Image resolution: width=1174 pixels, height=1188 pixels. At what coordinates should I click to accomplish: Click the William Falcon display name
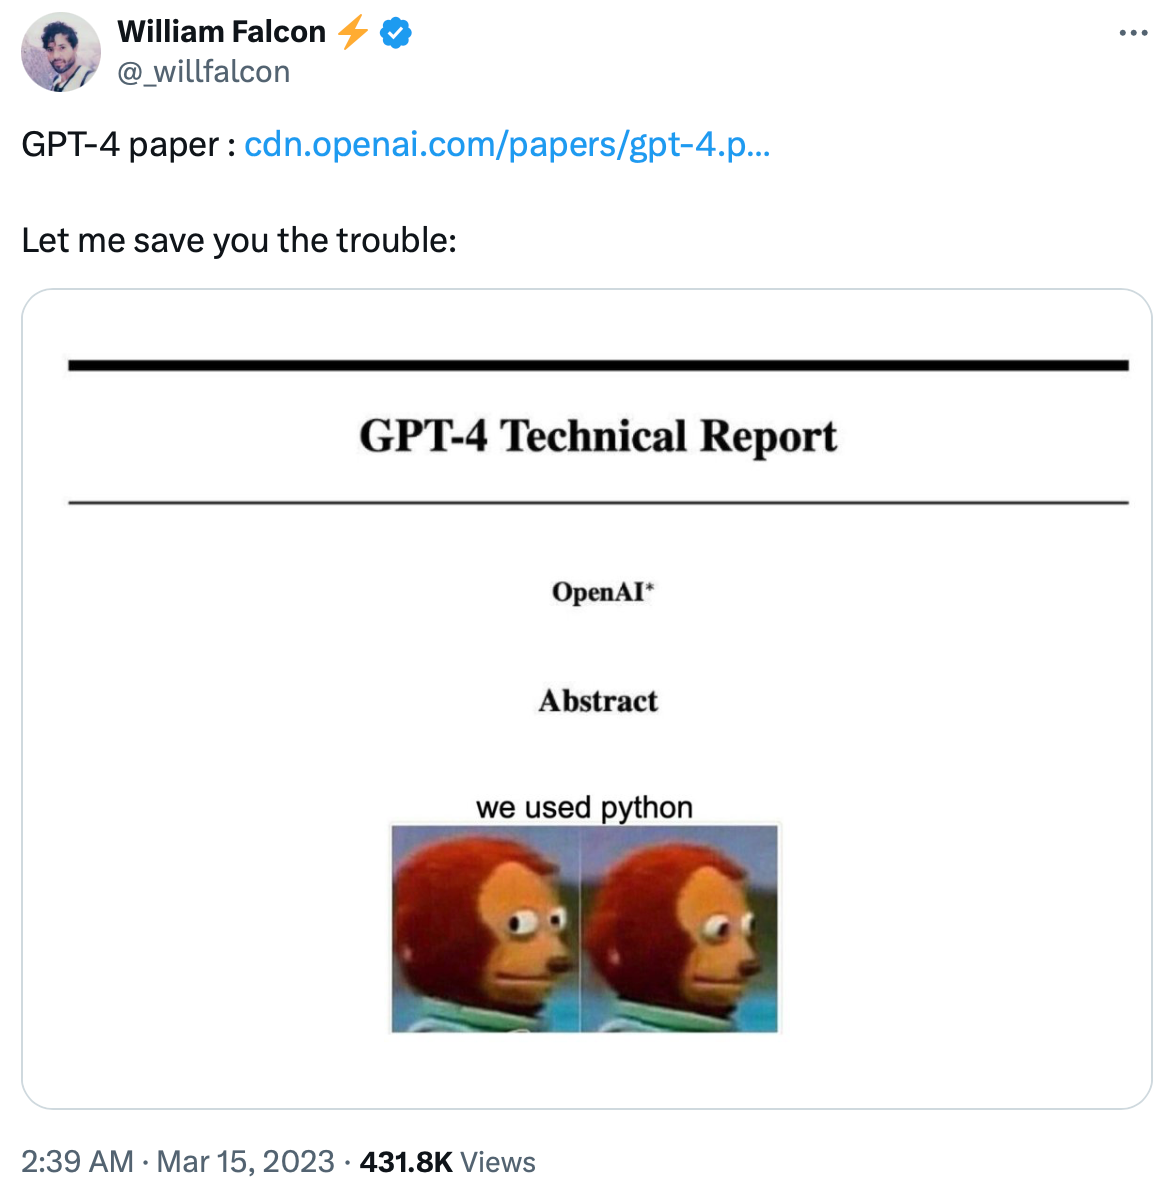221,32
